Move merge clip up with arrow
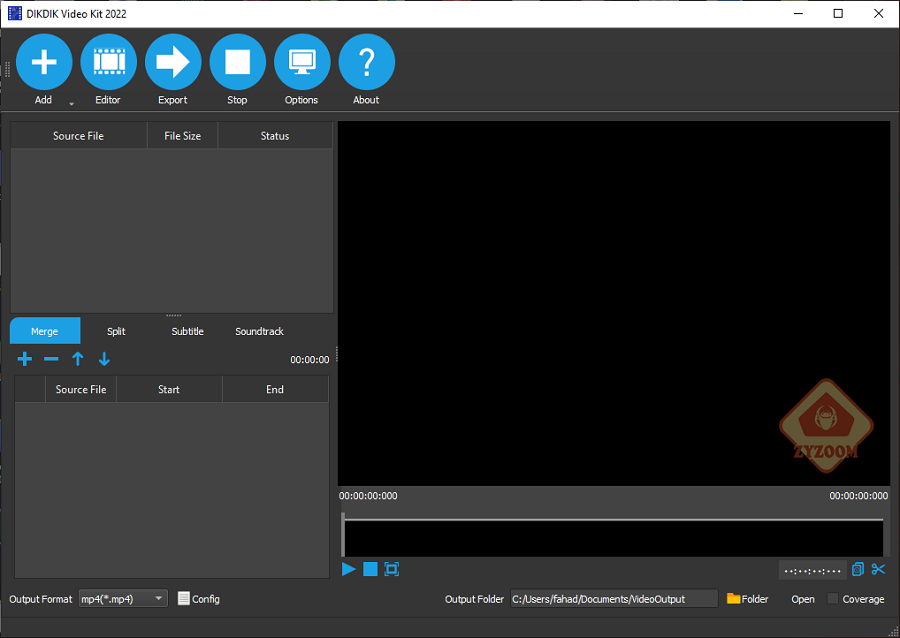The width and height of the screenshot is (900, 638). (x=77, y=359)
